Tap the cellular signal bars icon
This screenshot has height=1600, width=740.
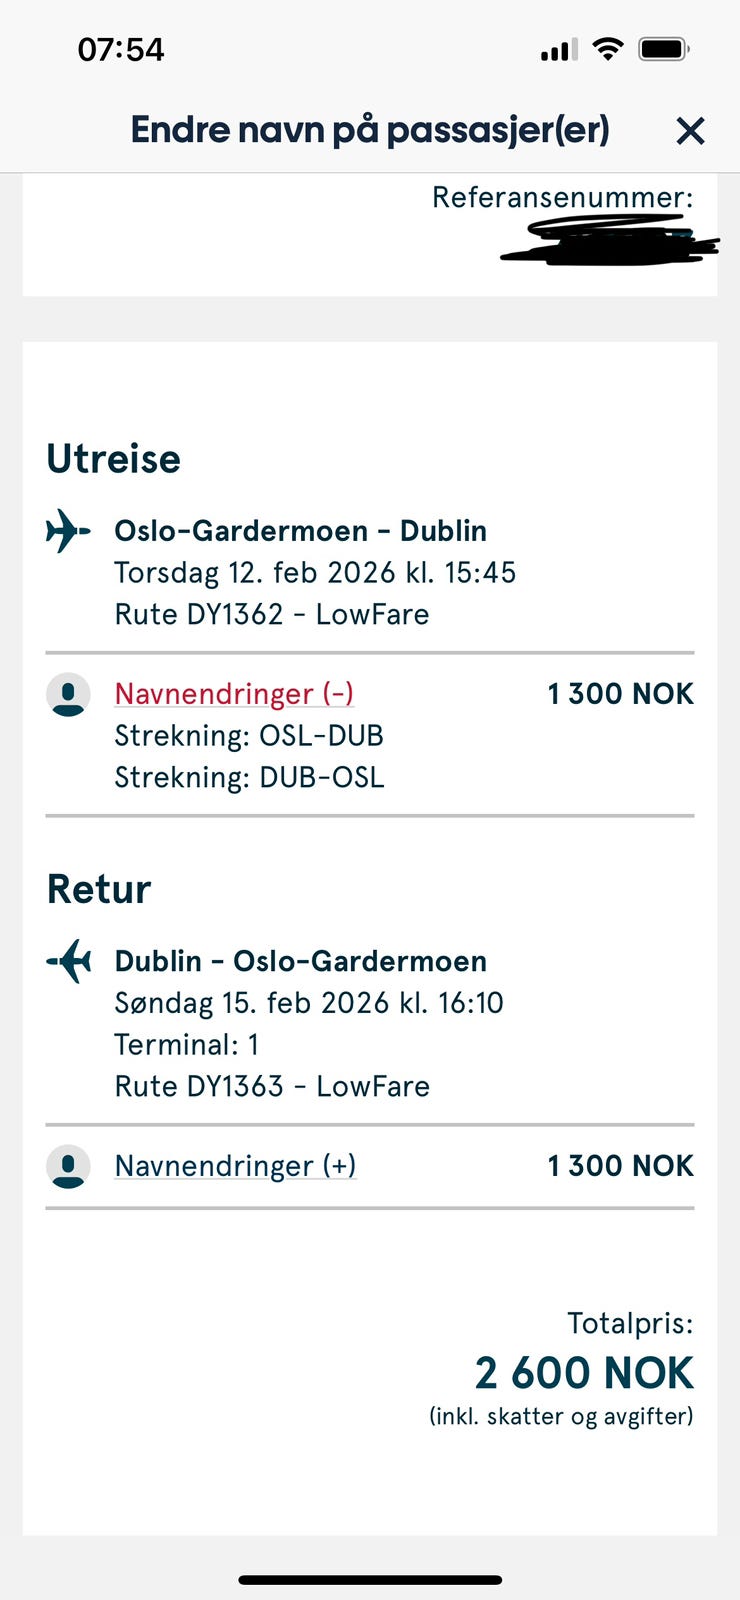click(x=559, y=50)
